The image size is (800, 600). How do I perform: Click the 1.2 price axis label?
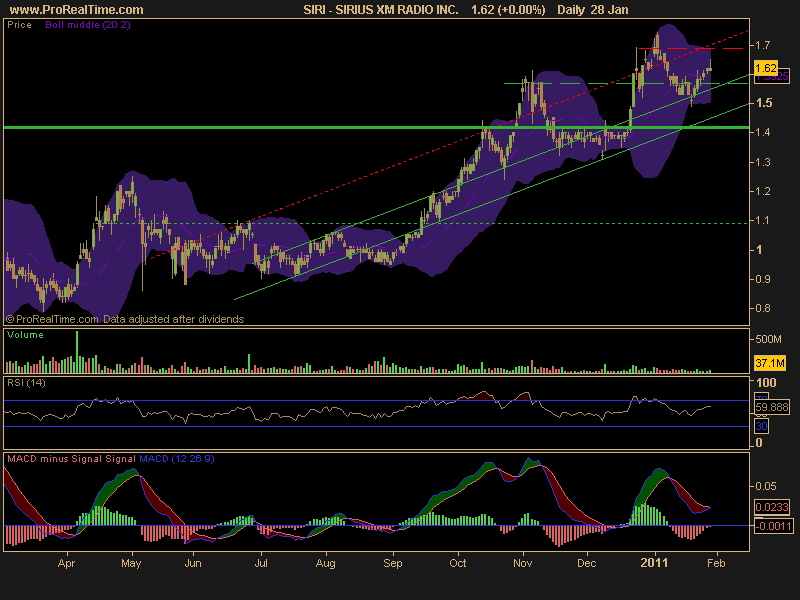[763, 191]
